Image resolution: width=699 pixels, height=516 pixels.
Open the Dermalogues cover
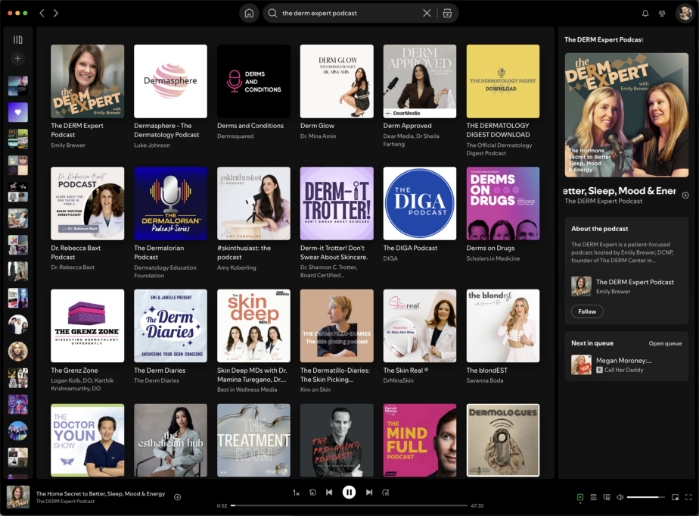(x=503, y=441)
